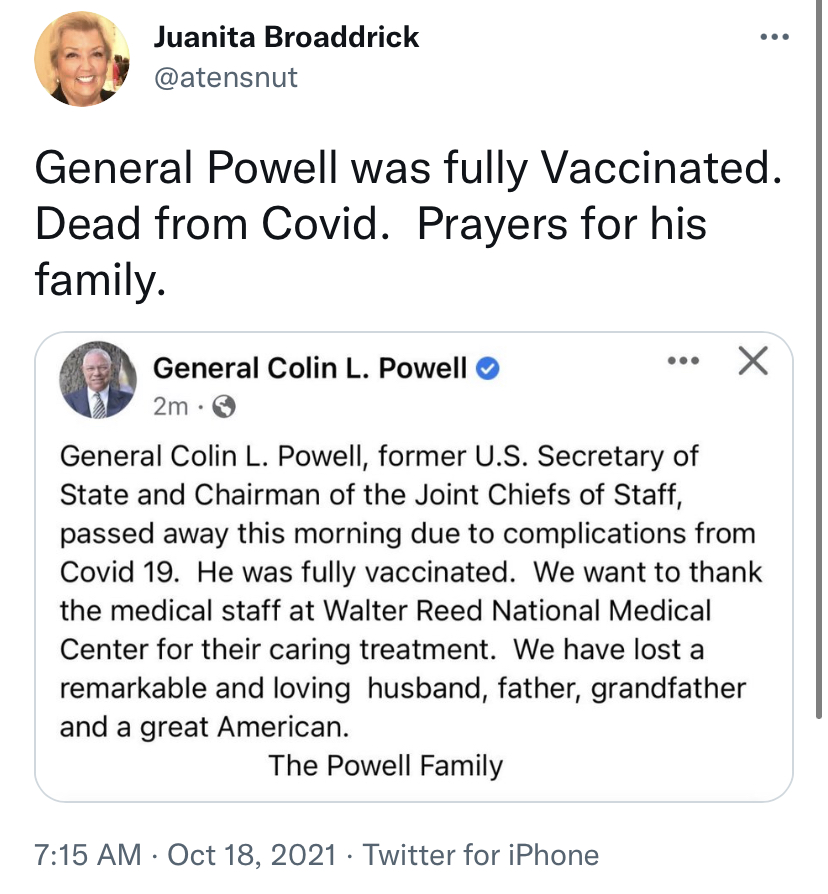Open the embedded post's three-dot options
The width and height of the screenshot is (828, 894).
pos(684,362)
